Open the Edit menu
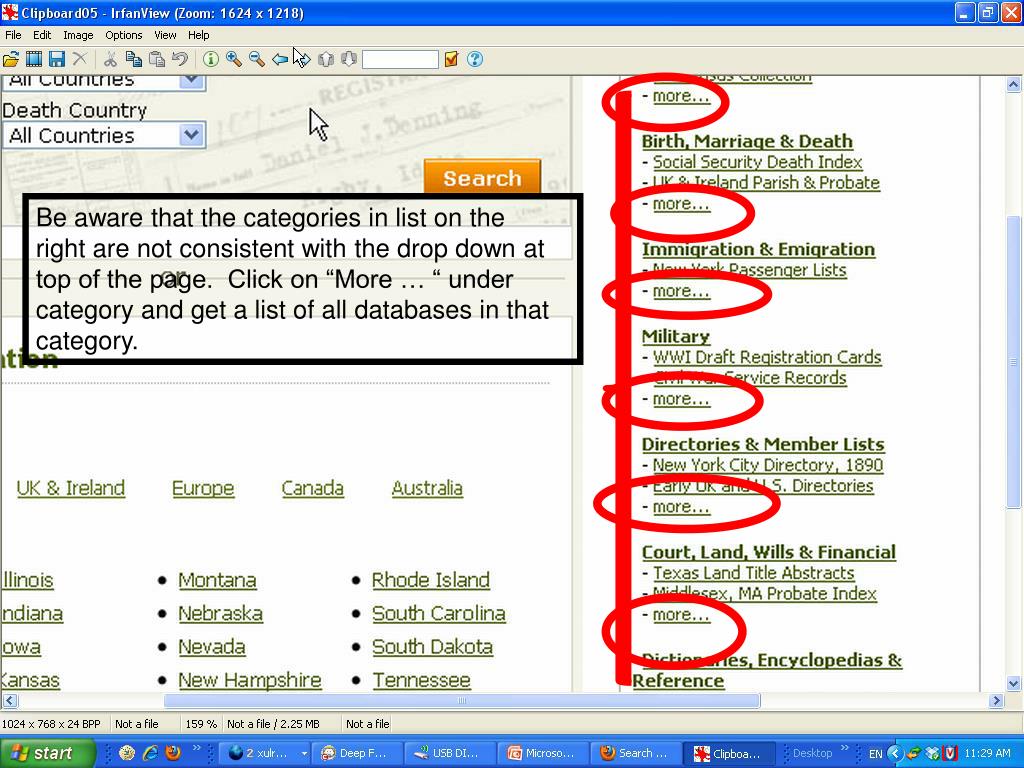This screenshot has height=768, width=1024. tap(42, 35)
